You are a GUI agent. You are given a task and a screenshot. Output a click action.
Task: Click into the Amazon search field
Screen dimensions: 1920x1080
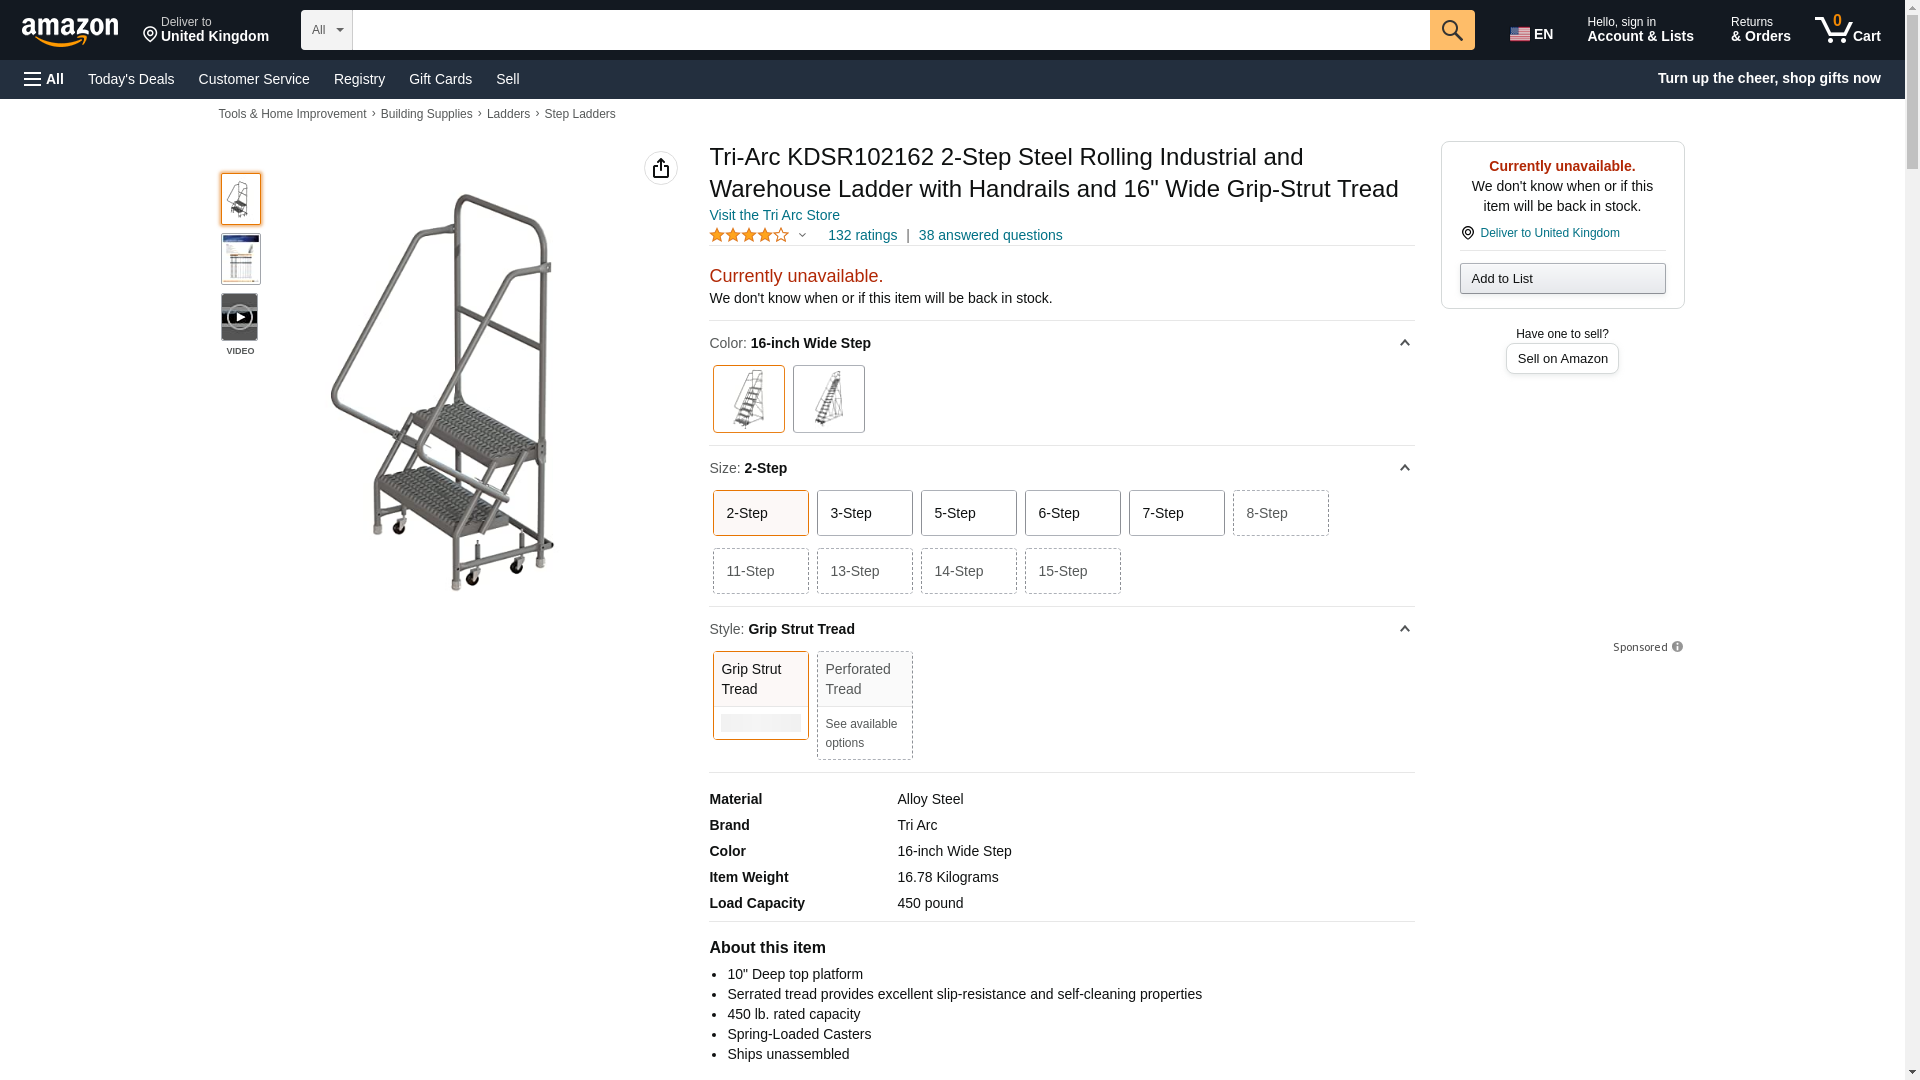(x=890, y=30)
